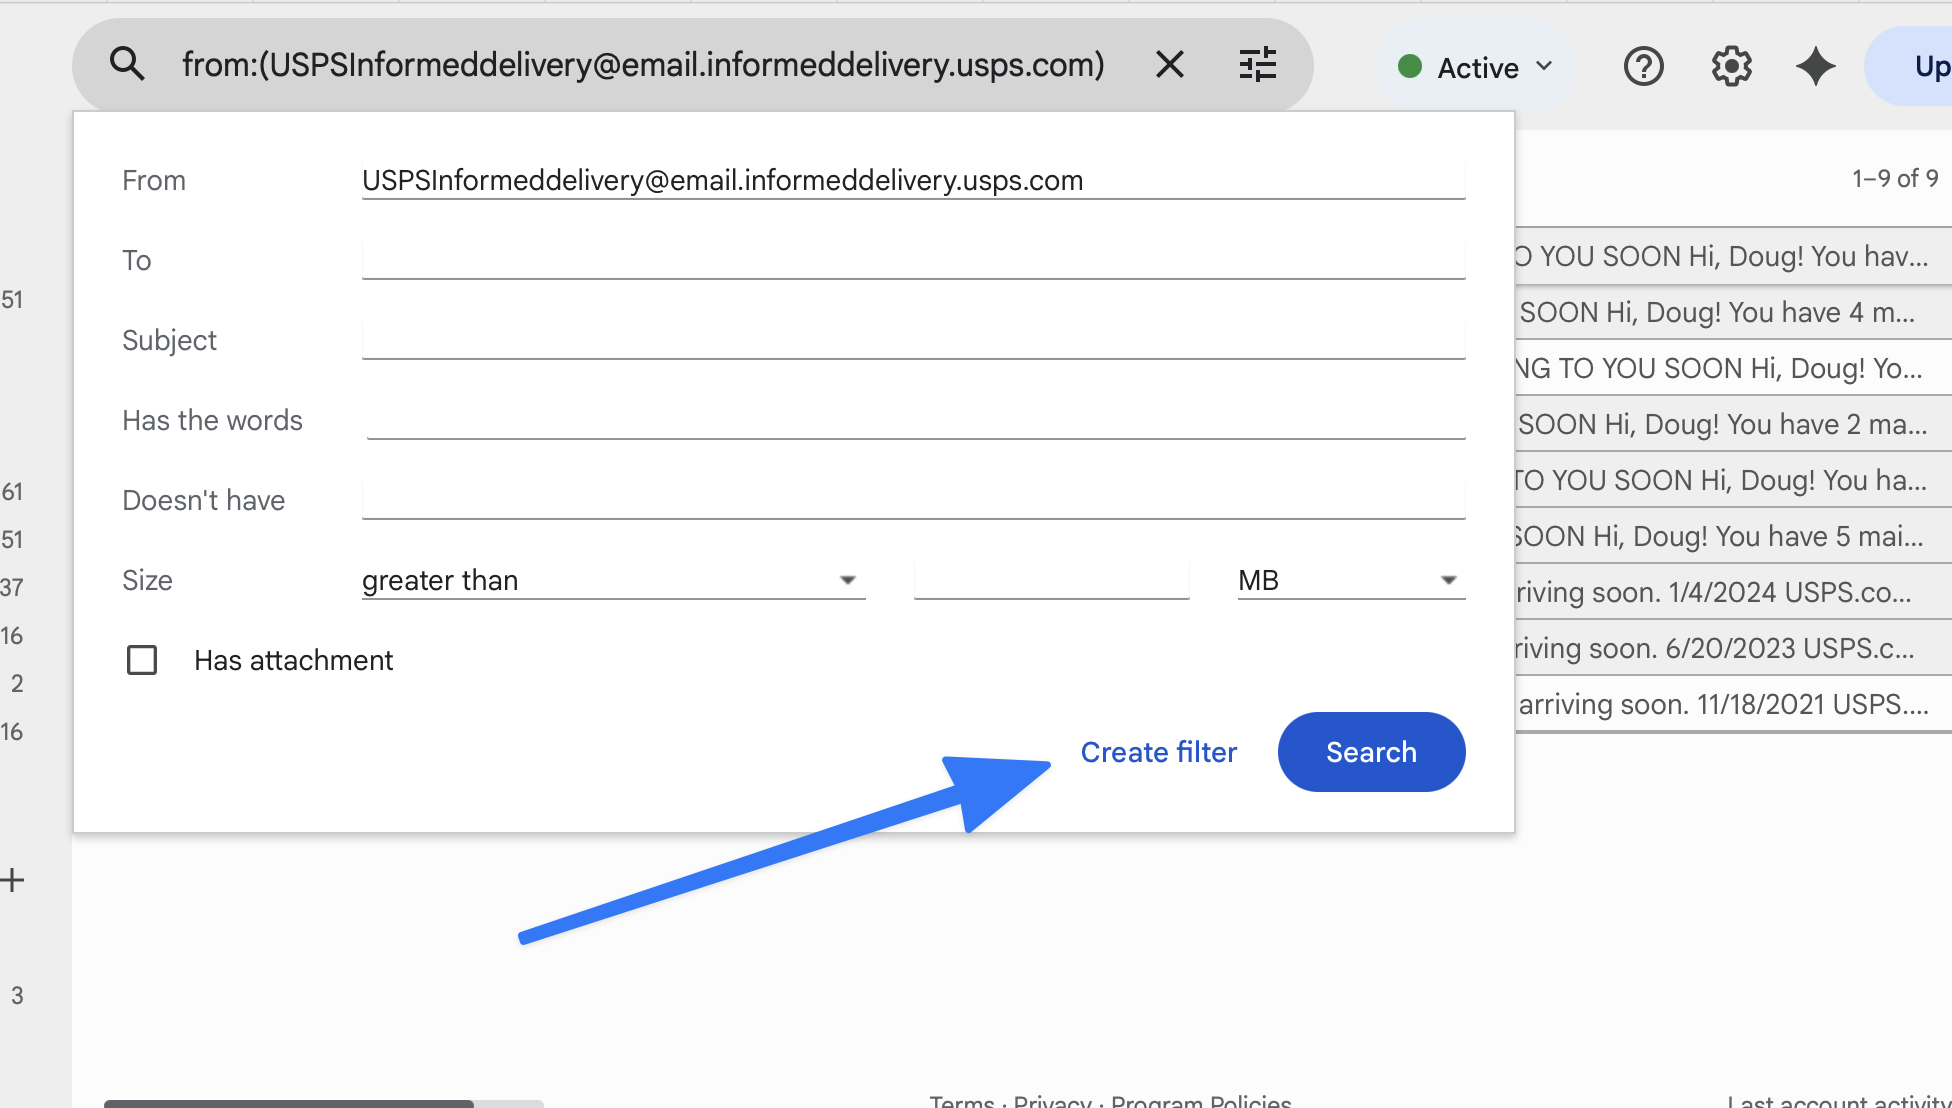The image size is (1952, 1108).
Task: Enable the Has attachment checkbox
Action: pyautogui.click(x=141, y=660)
